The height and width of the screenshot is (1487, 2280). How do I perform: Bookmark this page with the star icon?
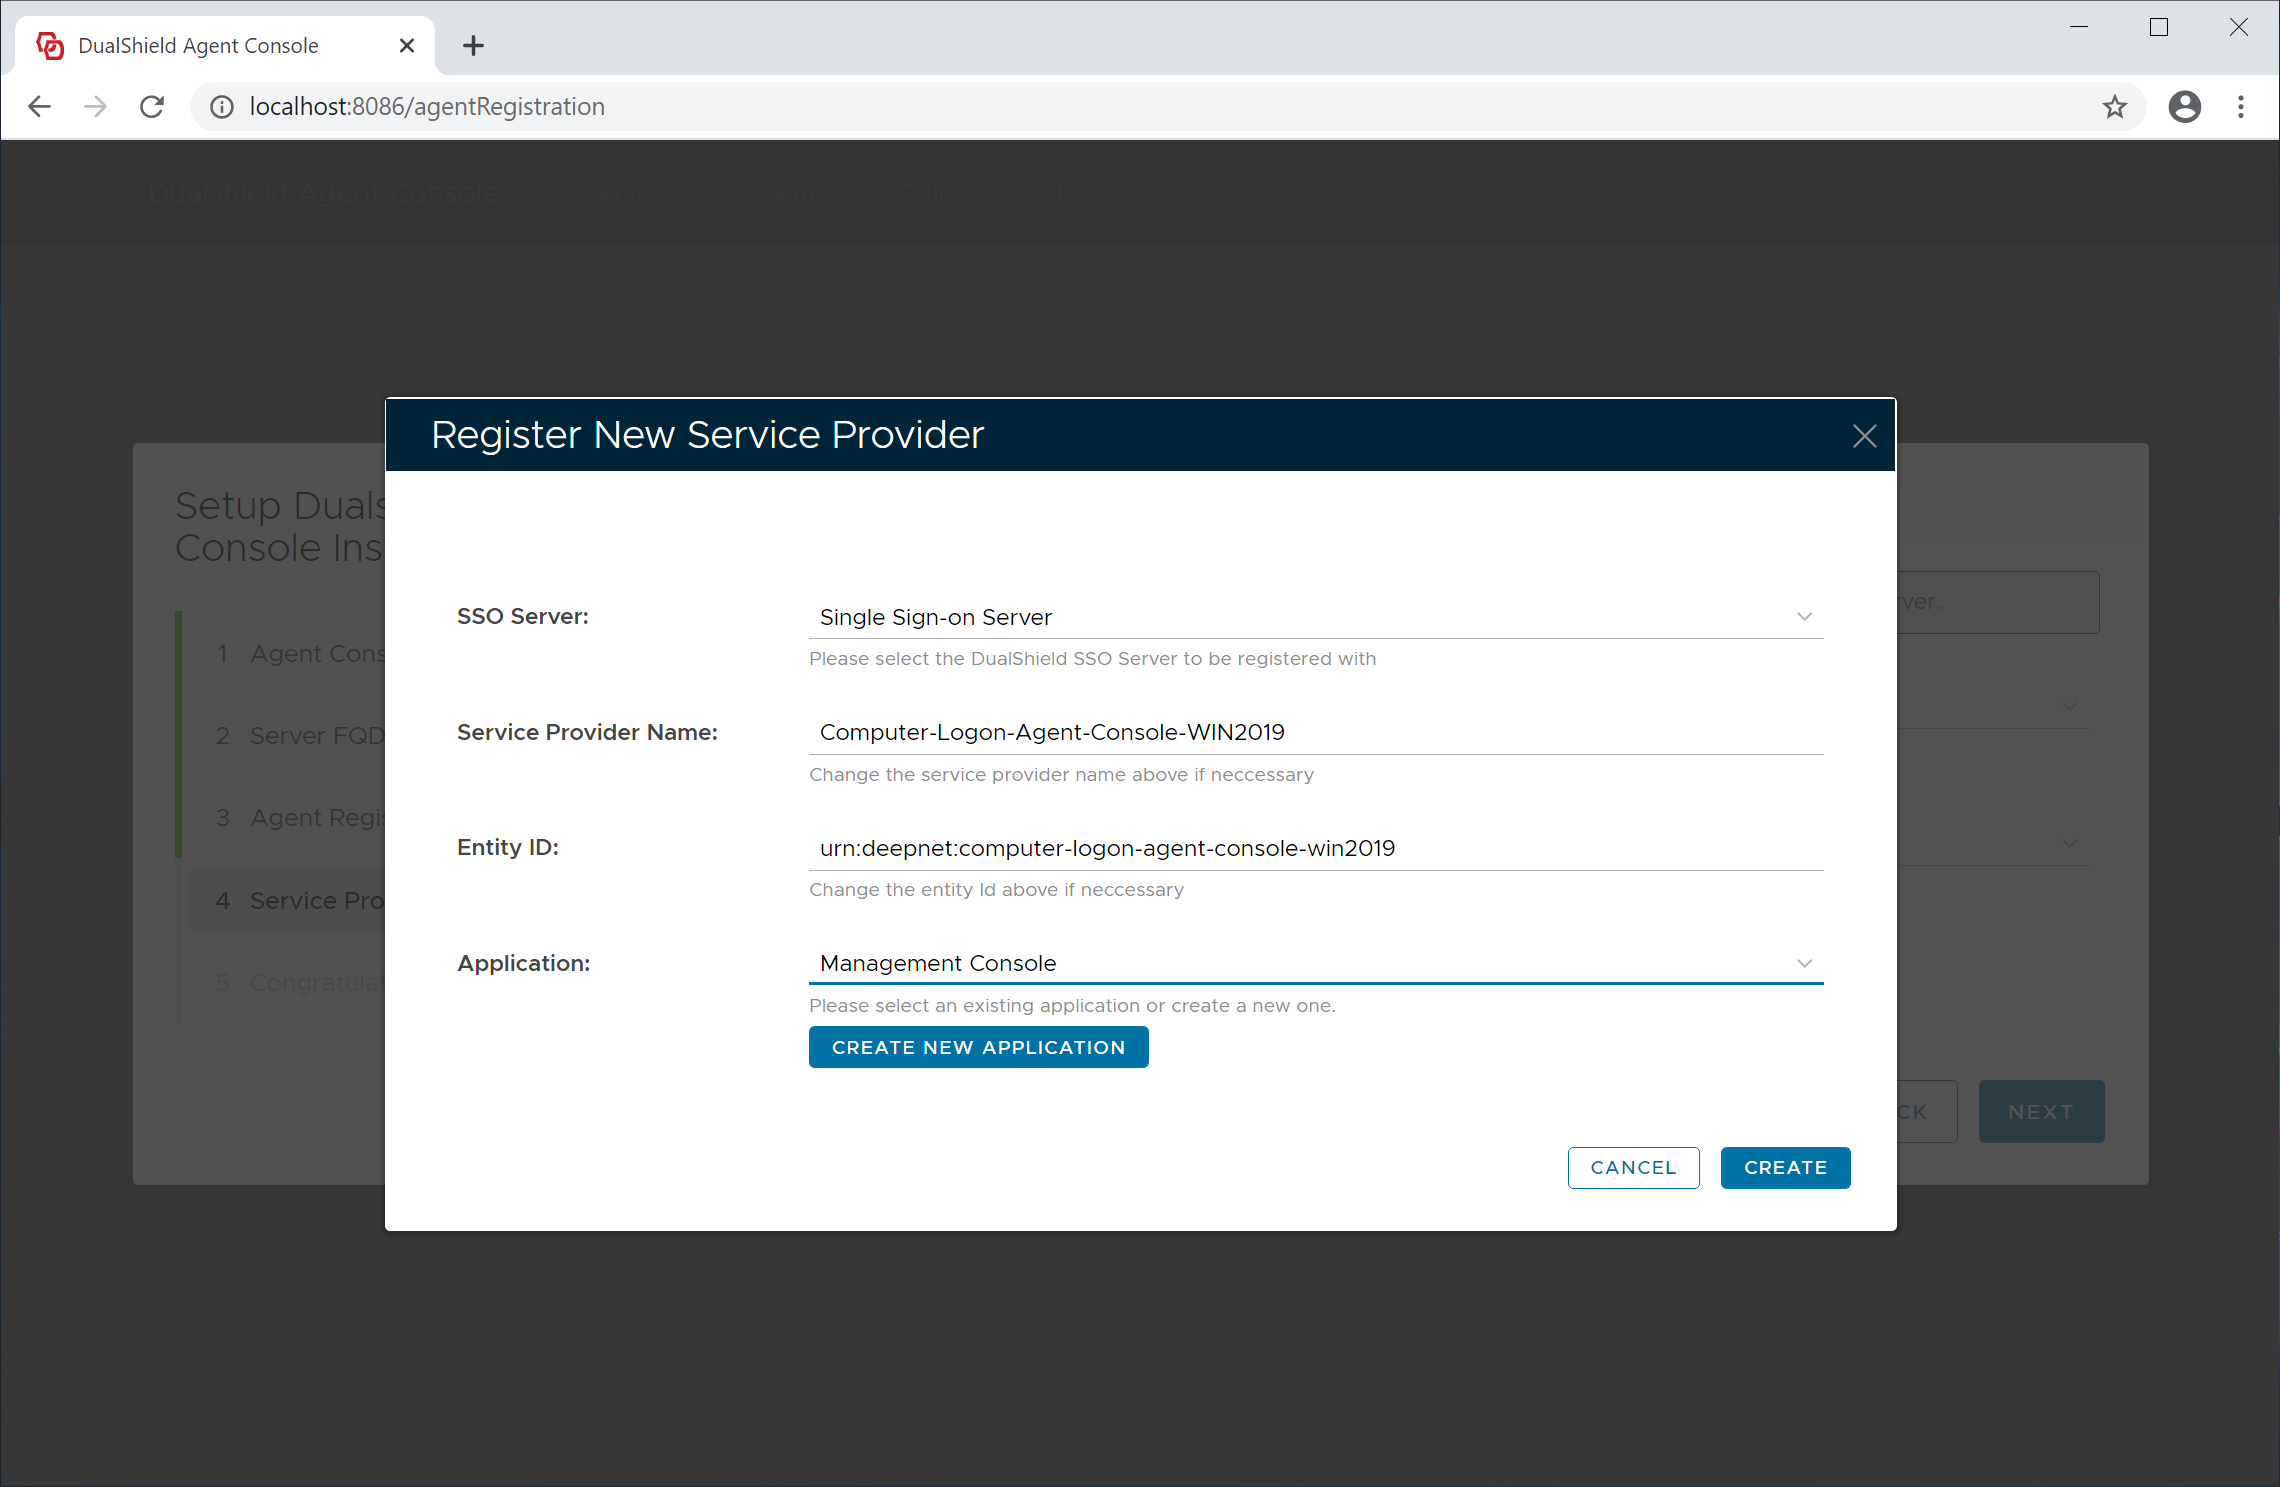coord(2114,107)
